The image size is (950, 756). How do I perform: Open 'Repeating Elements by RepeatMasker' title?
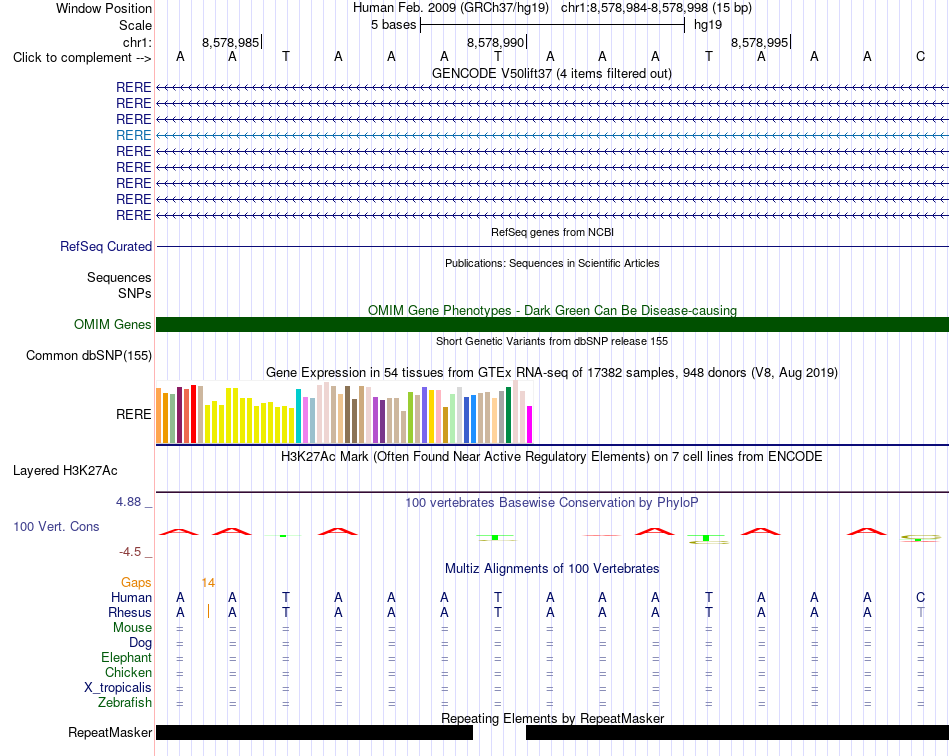[x=552, y=718]
